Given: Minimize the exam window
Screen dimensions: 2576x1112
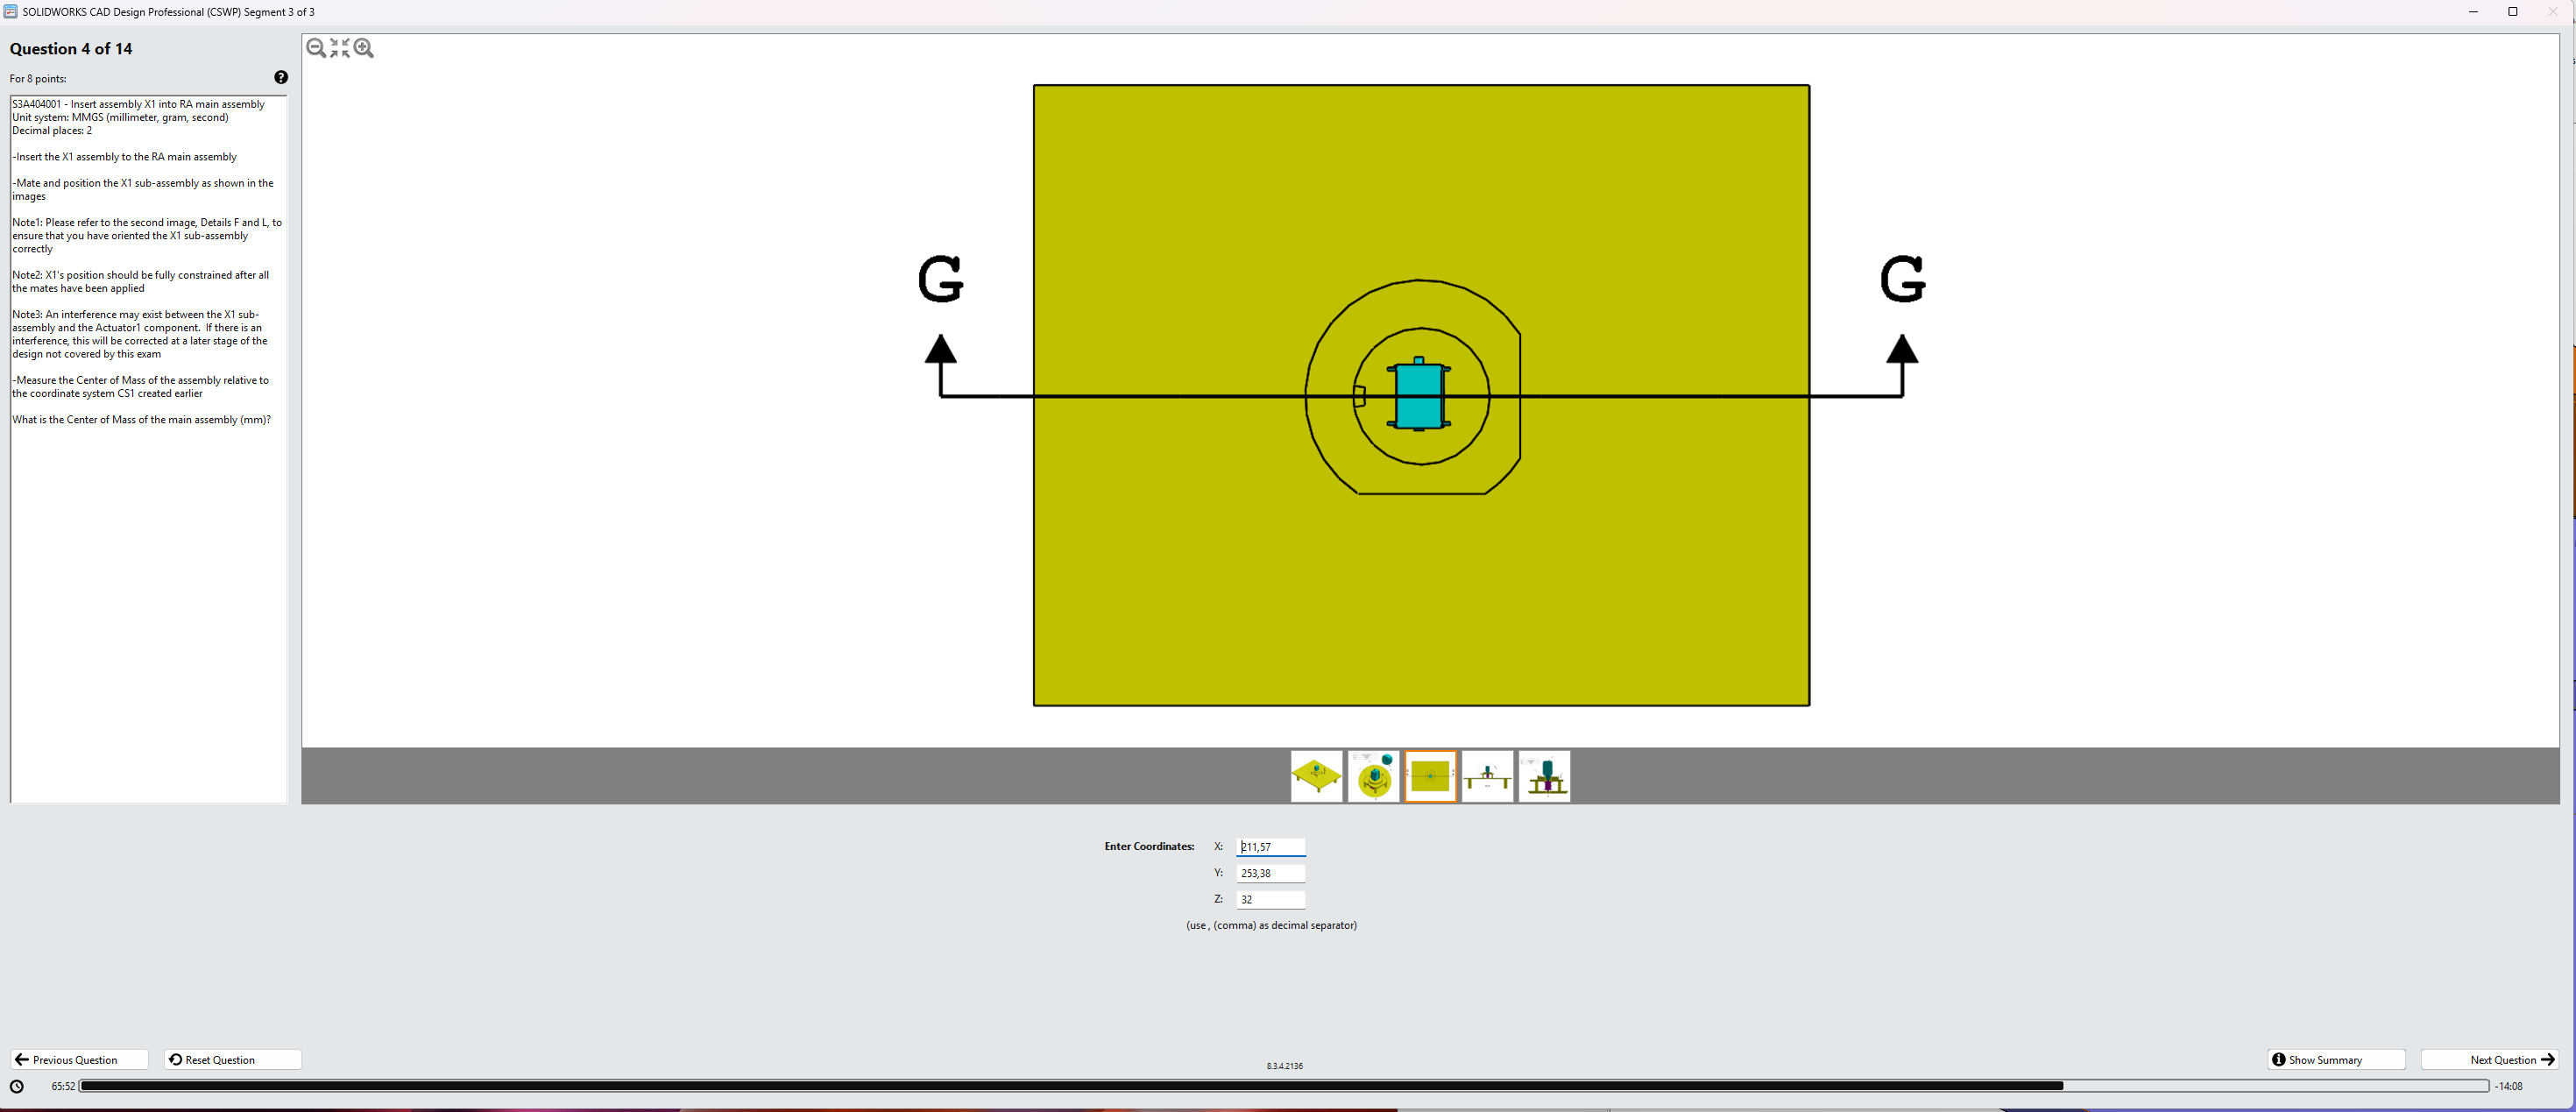Looking at the screenshot, I should click(x=2473, y=11).
